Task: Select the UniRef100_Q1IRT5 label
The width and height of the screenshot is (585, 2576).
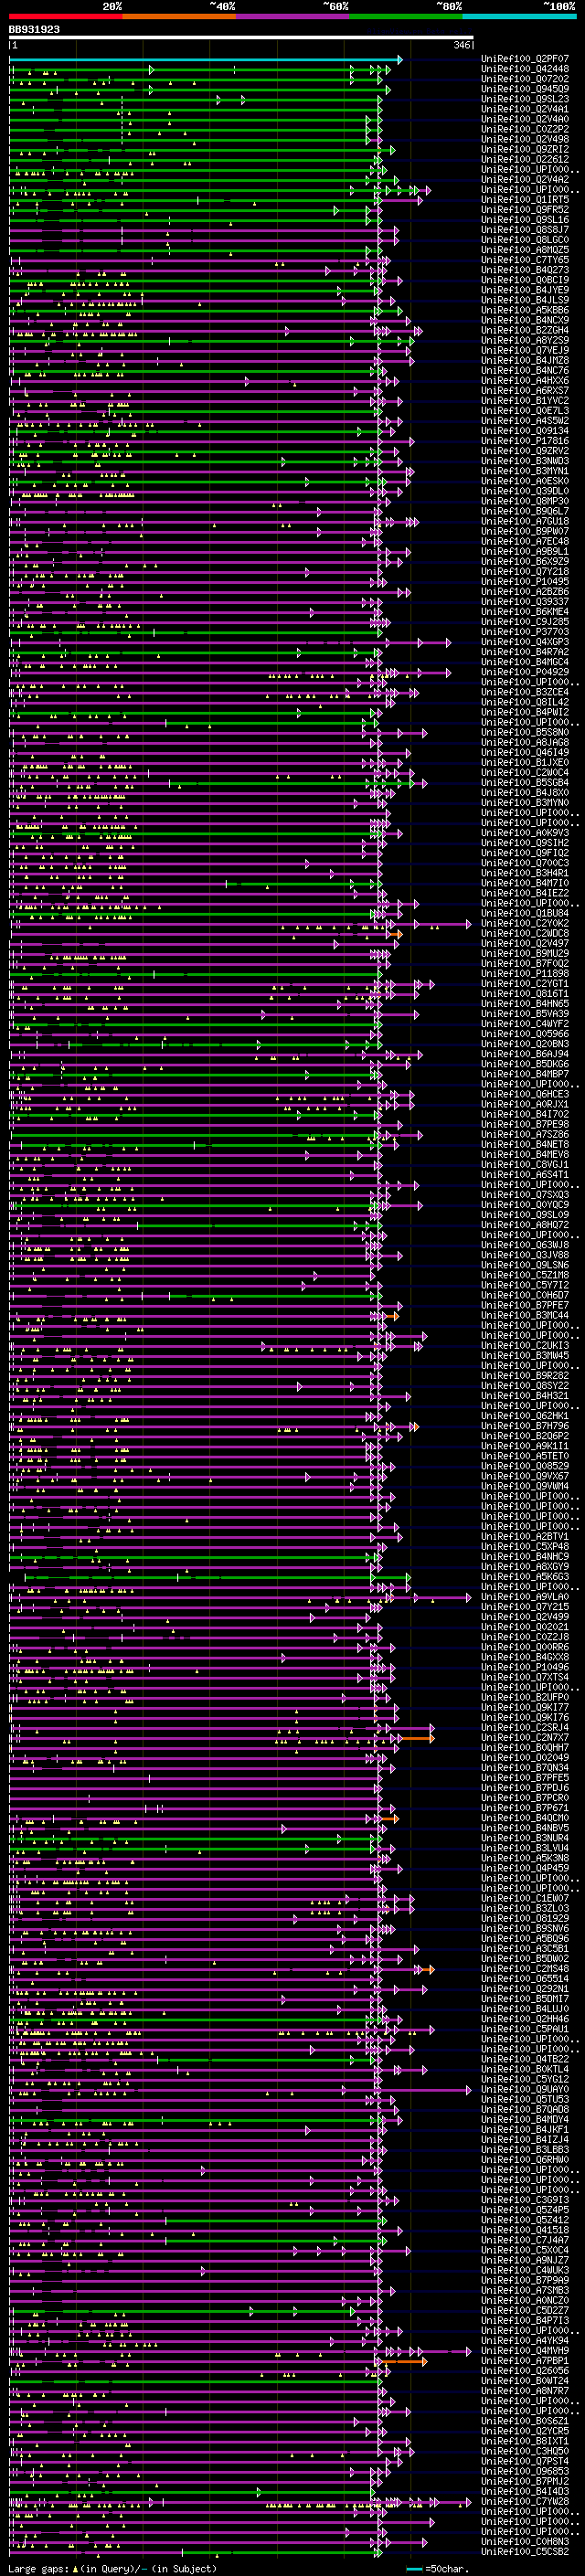Action: [525, 200]
